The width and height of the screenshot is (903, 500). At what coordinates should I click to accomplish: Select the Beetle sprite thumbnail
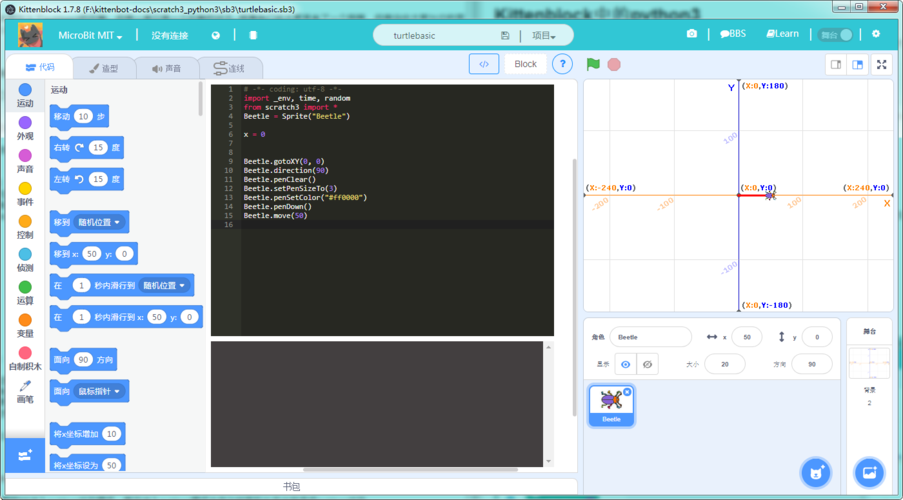611,404
